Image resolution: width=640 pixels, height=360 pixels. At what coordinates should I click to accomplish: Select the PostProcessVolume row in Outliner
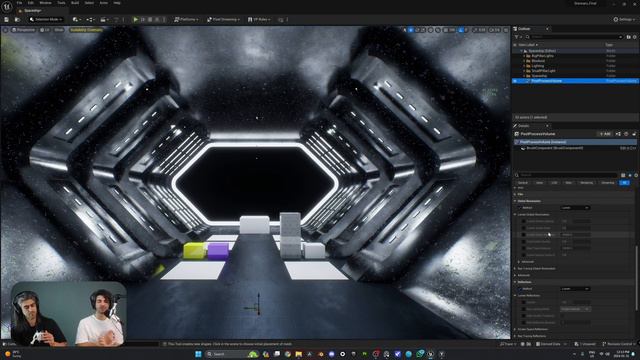click(x=576, y=81)
